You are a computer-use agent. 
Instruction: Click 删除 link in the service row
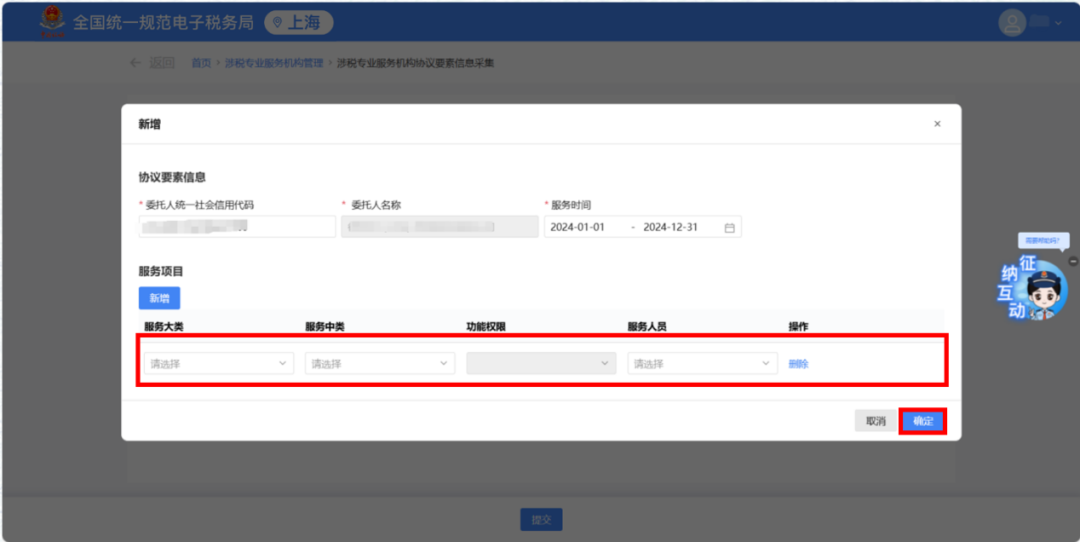click(798, 364)
